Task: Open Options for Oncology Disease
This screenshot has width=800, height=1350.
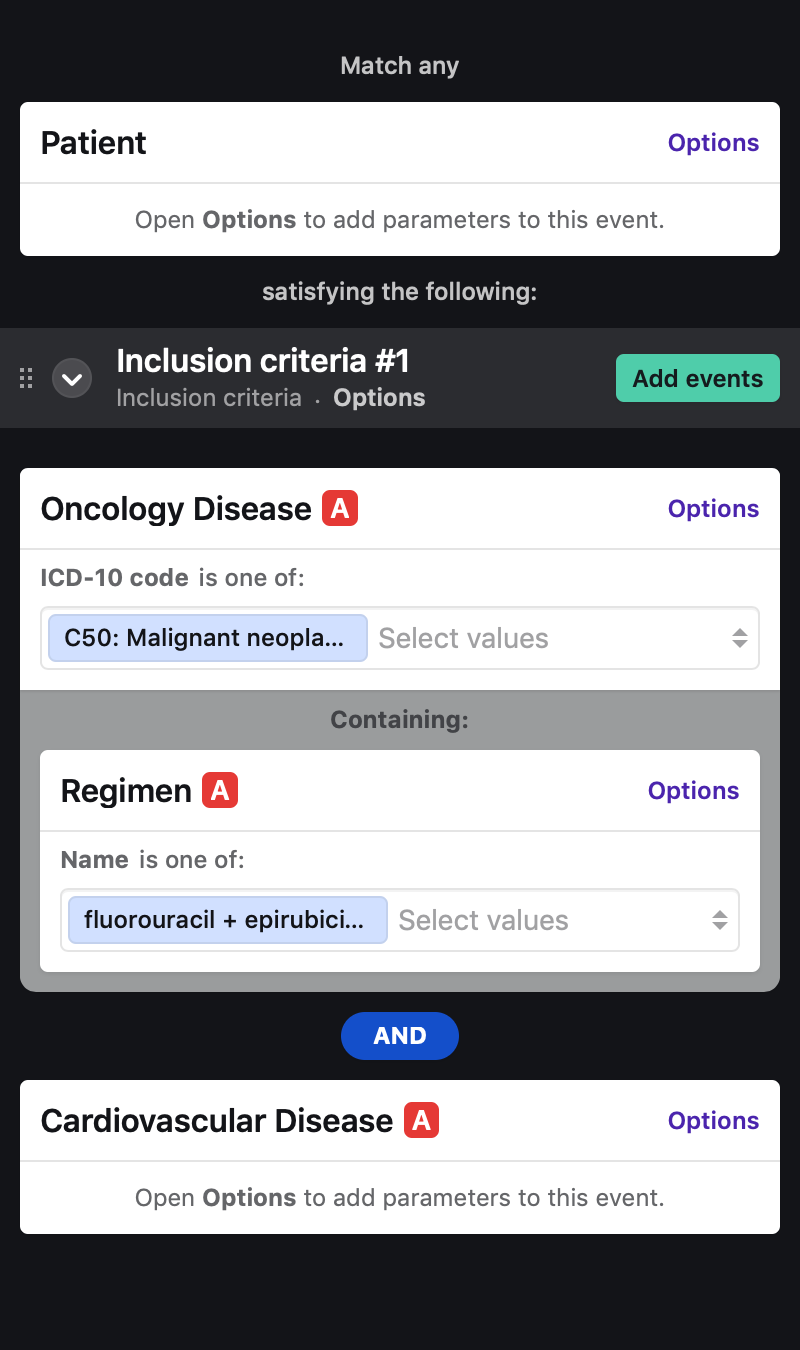Action: click(x=713, y=509)
